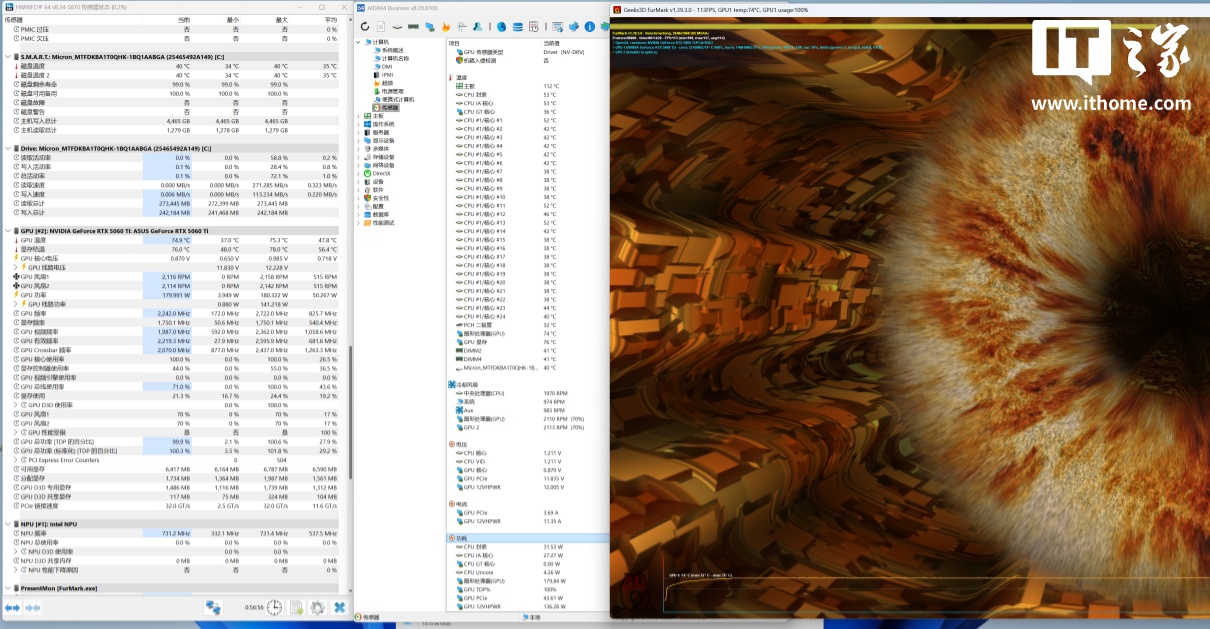This screenshot has height=629, width=1210.
Task: Click HWiNFO blue X close sensors icon
Action: (x=339, y=608)
